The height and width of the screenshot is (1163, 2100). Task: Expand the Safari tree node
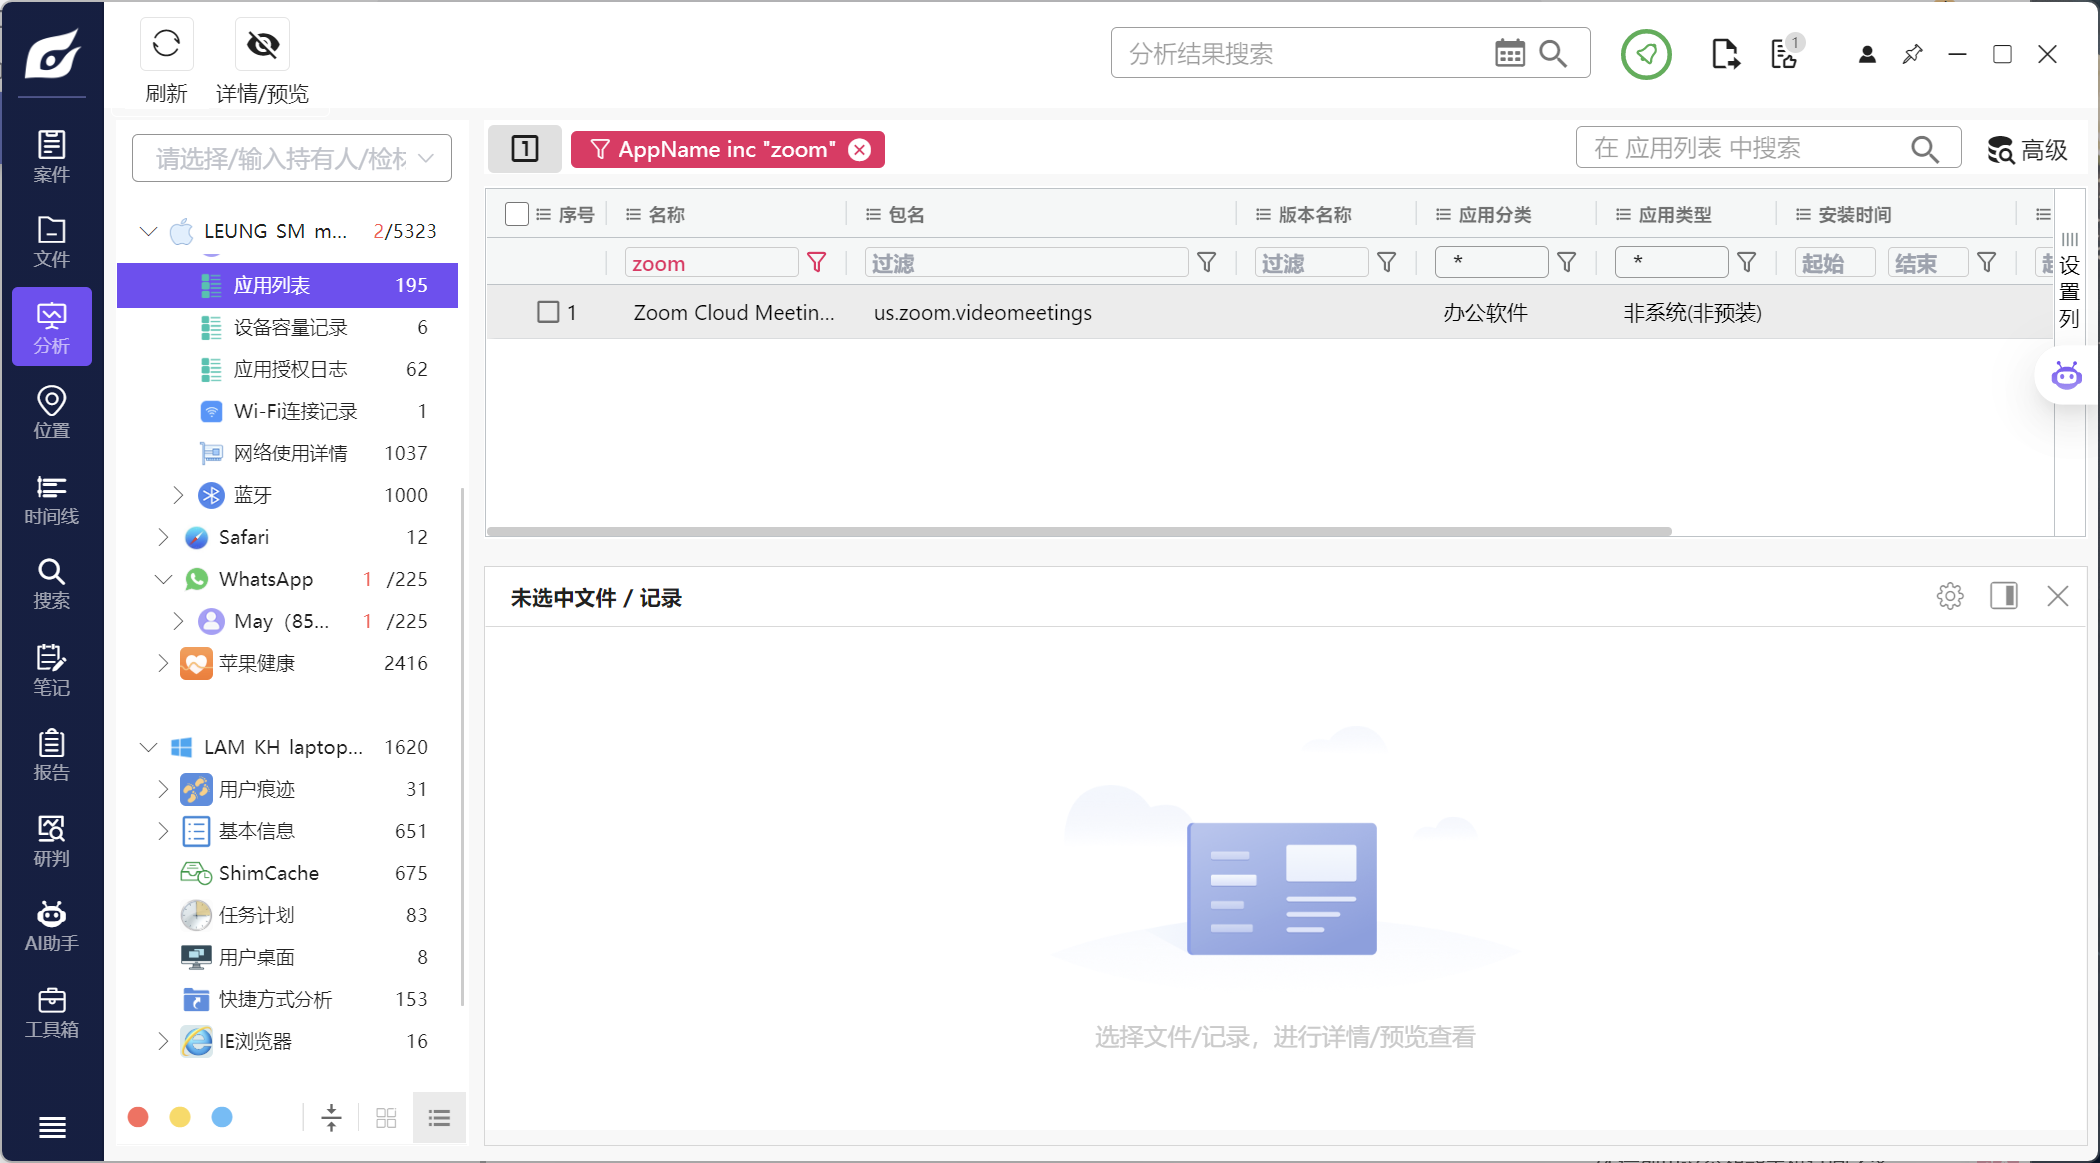click(x=163, y=537)
